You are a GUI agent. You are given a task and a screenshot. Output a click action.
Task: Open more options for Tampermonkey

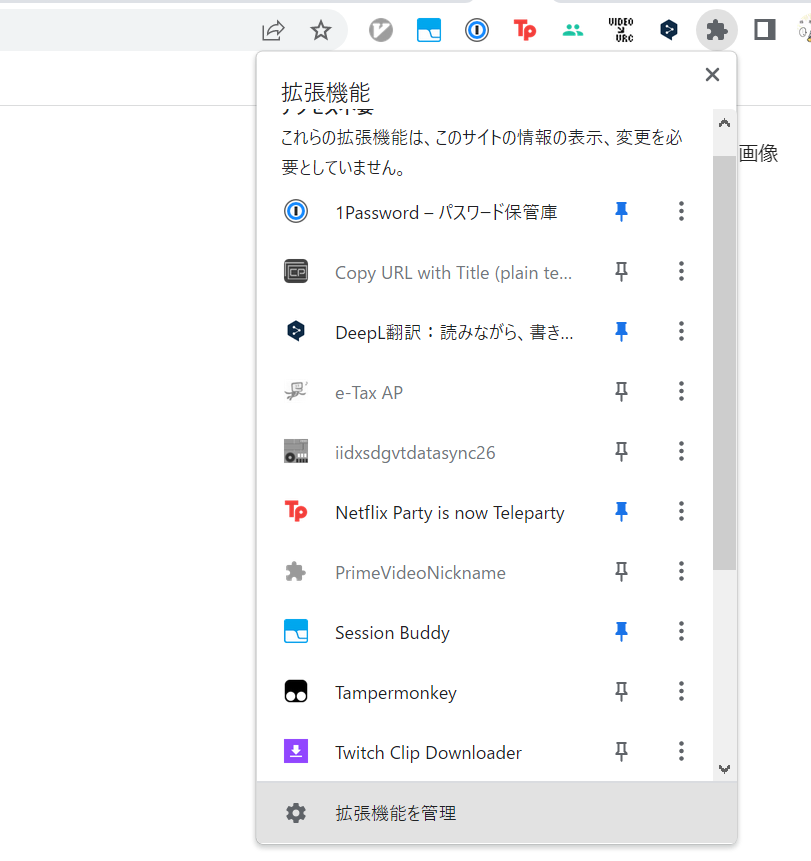[681, 691]
